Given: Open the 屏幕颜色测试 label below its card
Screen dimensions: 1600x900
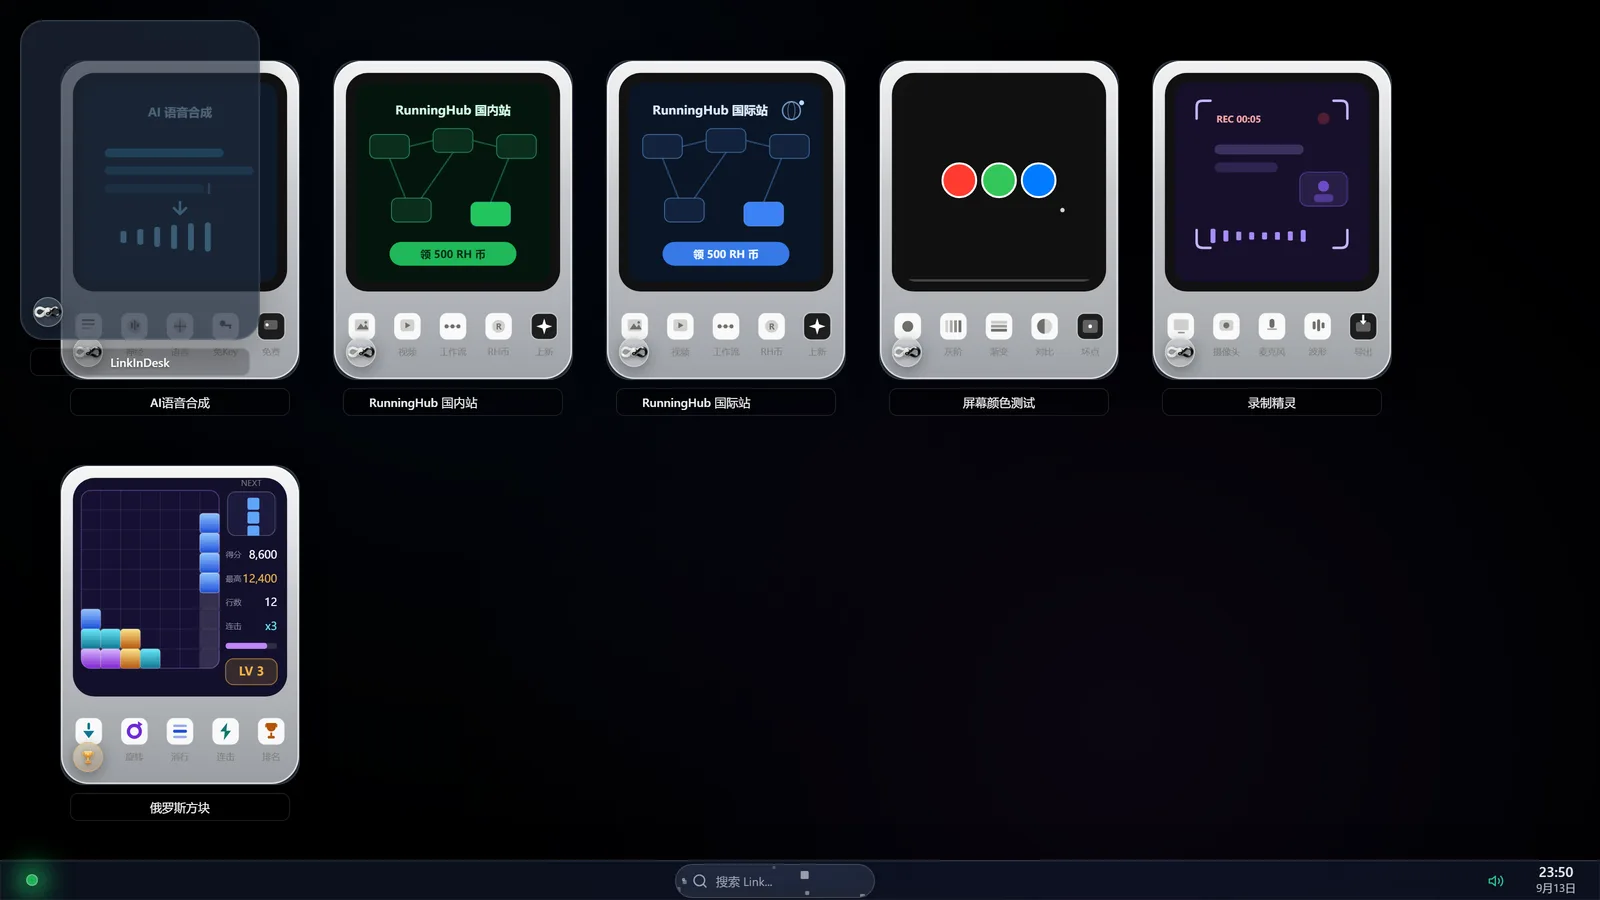Looking at the screenshot, I should tap(999, 403).
